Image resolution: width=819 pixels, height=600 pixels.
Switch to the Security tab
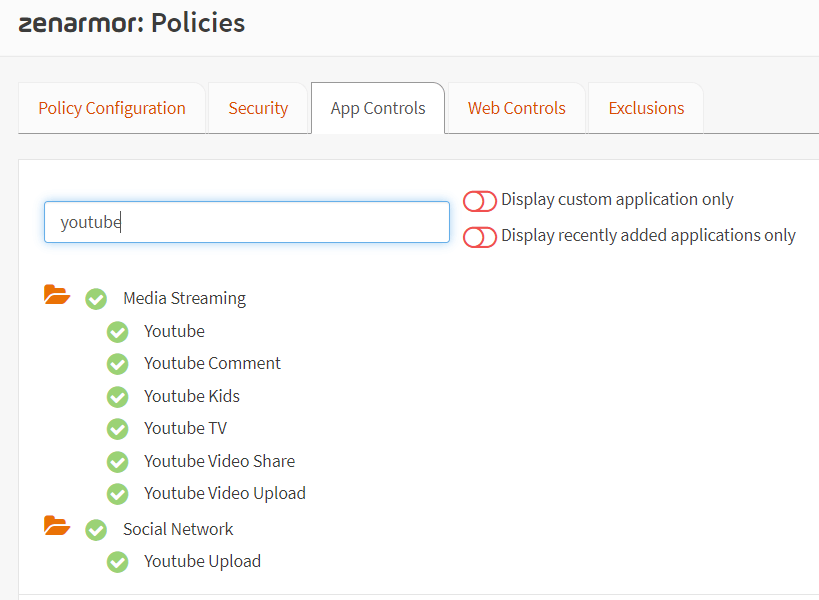coord(258,108)
